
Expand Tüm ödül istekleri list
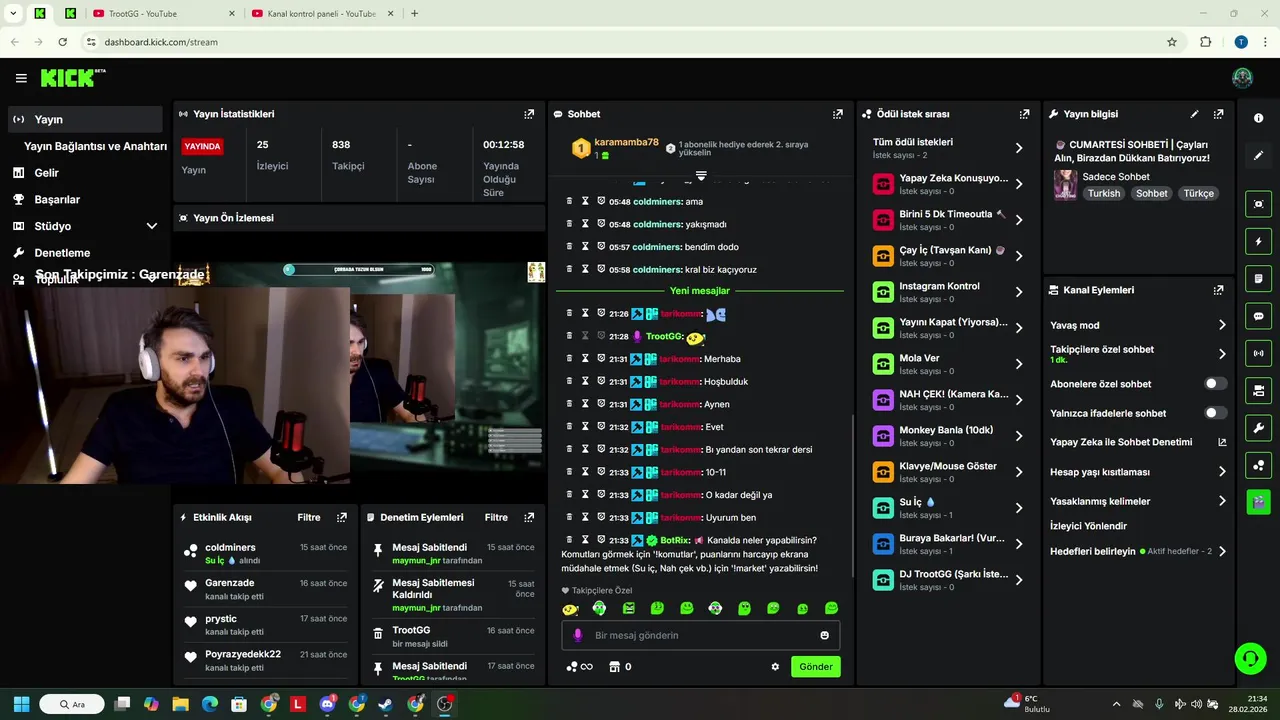click(x=1019, y=148)
